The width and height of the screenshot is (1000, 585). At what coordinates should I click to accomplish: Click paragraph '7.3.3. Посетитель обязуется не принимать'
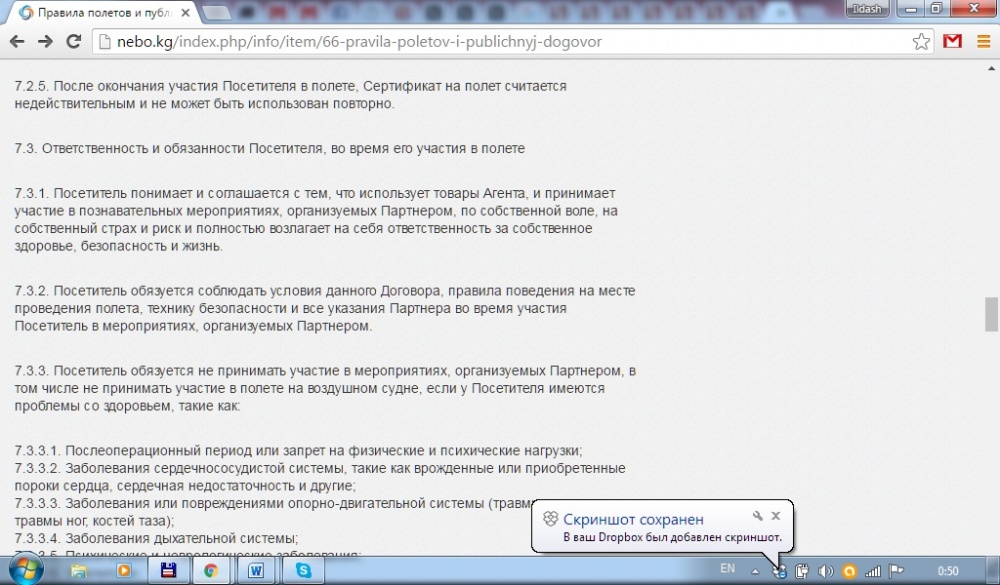click(x=325, y=388)
